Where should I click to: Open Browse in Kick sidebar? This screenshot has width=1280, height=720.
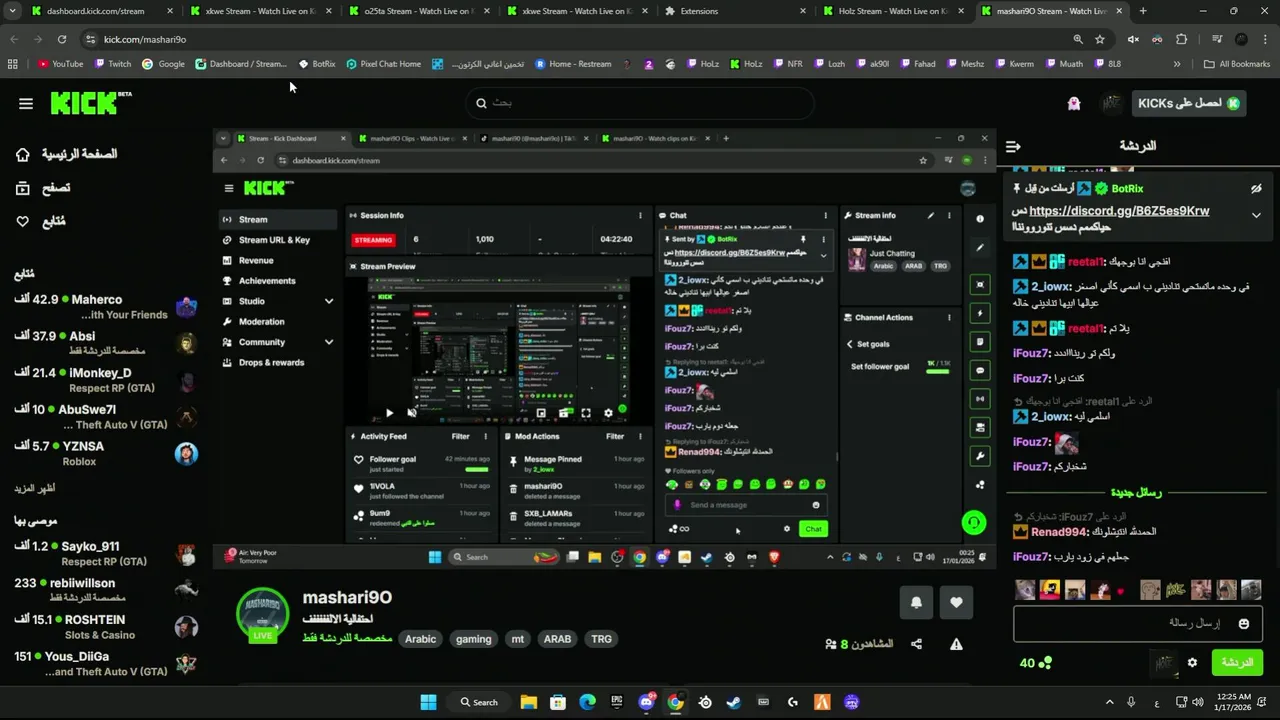[43, 188]
